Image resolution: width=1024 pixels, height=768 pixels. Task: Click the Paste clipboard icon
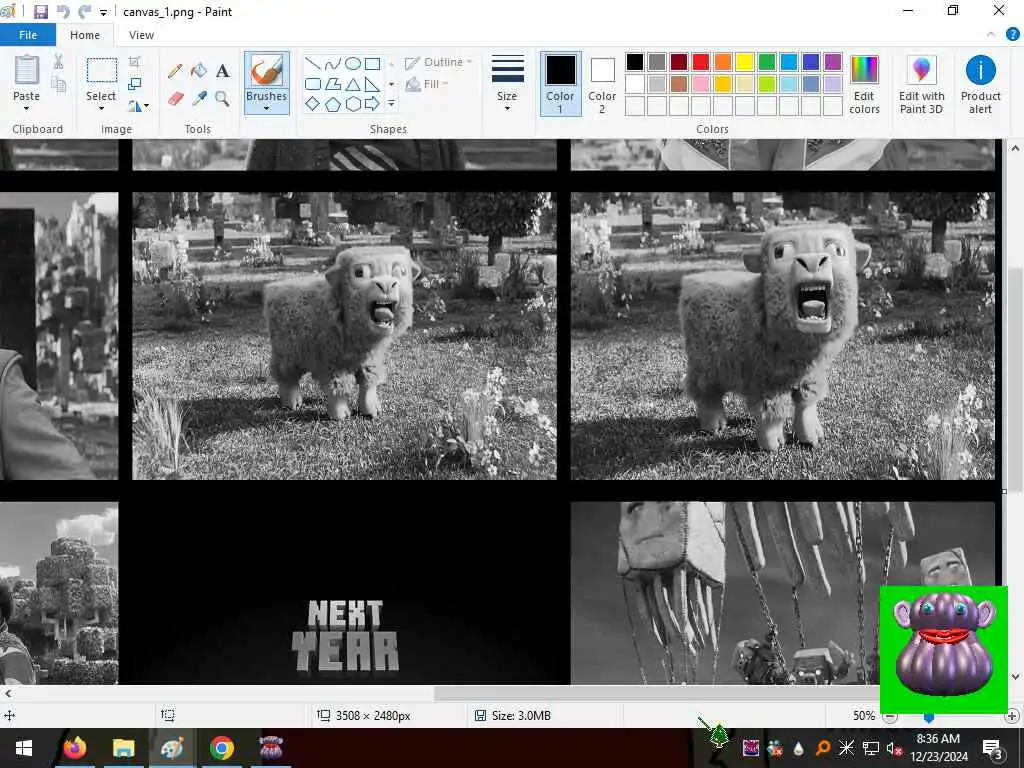pyautogui.click(x=27, y=70)
